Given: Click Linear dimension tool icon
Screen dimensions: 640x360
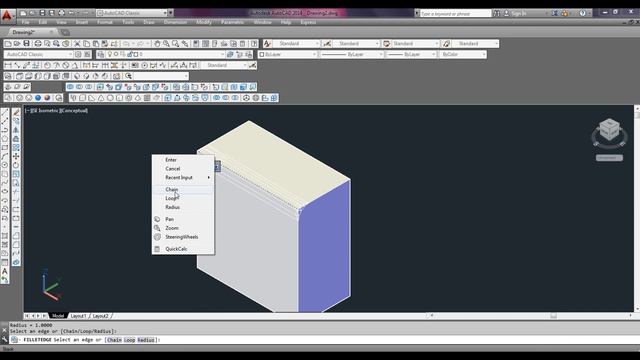Looking at the screenshot, I should pyautogui.click(x=8, y=65).
